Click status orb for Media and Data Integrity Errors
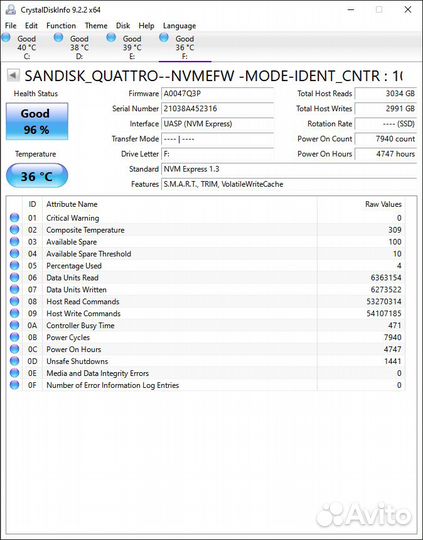Screen dimensions: 423x540 [x=14, y=373]
